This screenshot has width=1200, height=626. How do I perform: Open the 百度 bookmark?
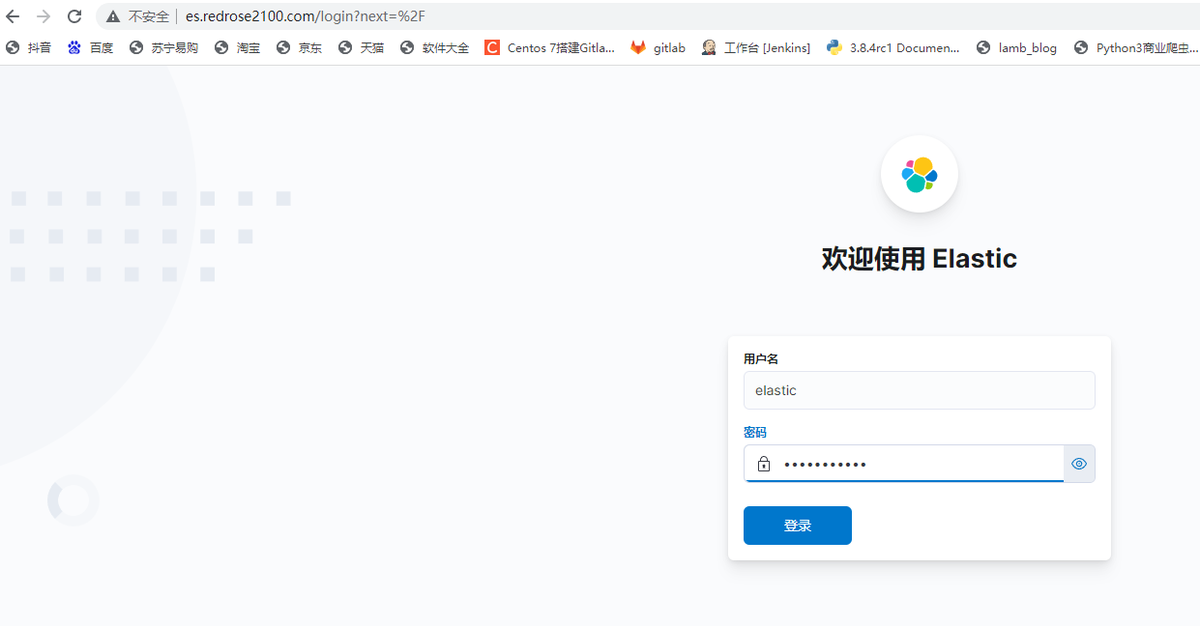tap(90, 47)
